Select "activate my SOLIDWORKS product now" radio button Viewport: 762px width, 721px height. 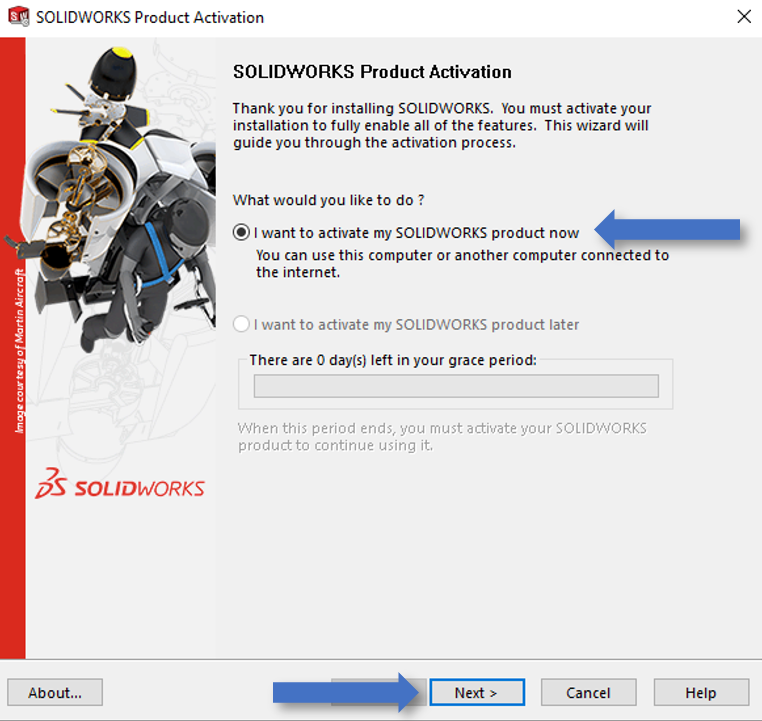click(241, 233)
